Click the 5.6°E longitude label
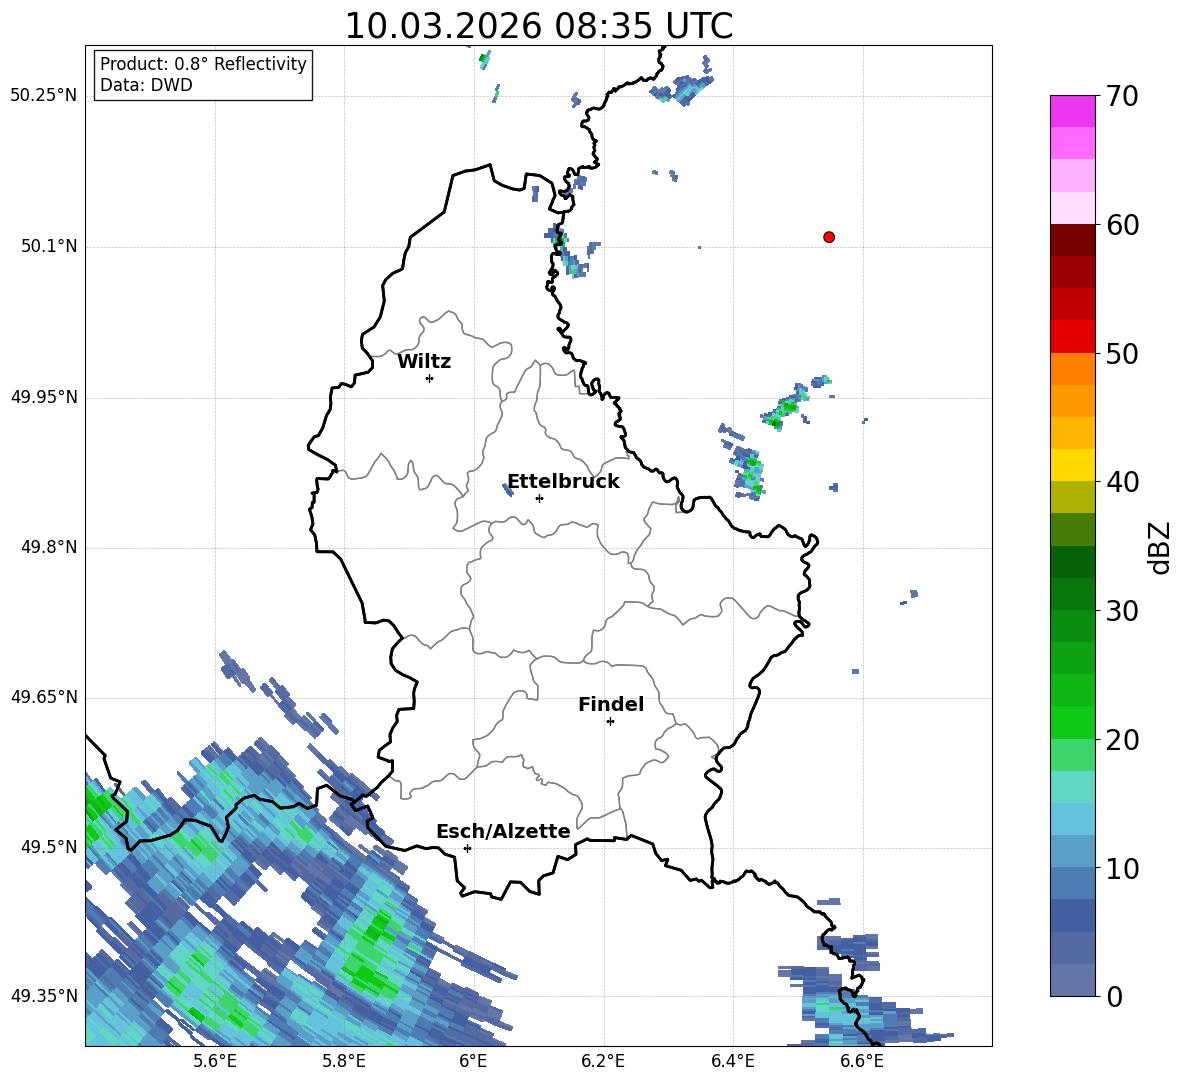 (x=215, y=1061)
